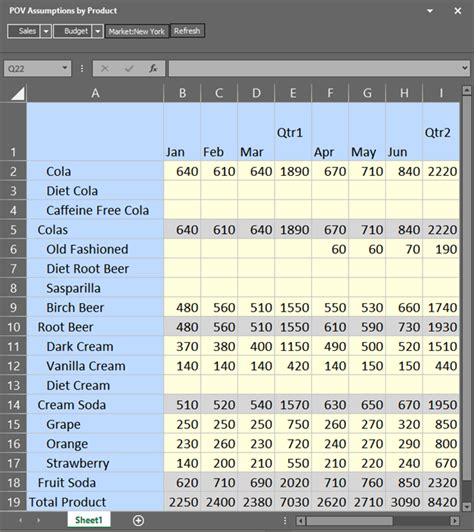Viewport: 474px width, 532px height.
Task: Click the vertical scrollbar up arrow
Action: 467,90
